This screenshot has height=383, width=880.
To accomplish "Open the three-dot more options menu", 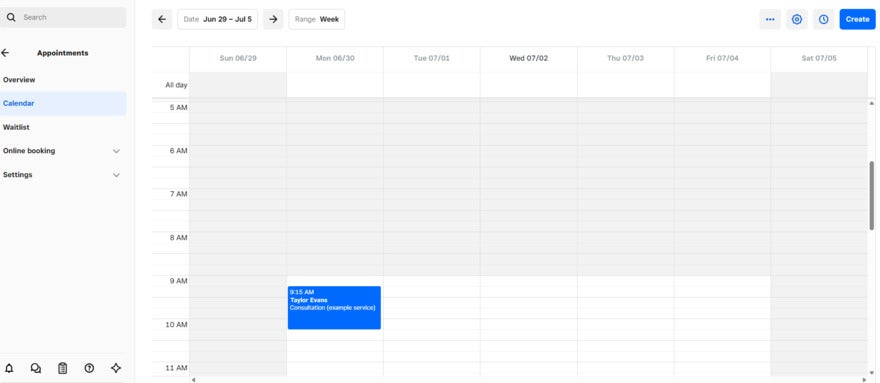I will click(x=770, y=19).
